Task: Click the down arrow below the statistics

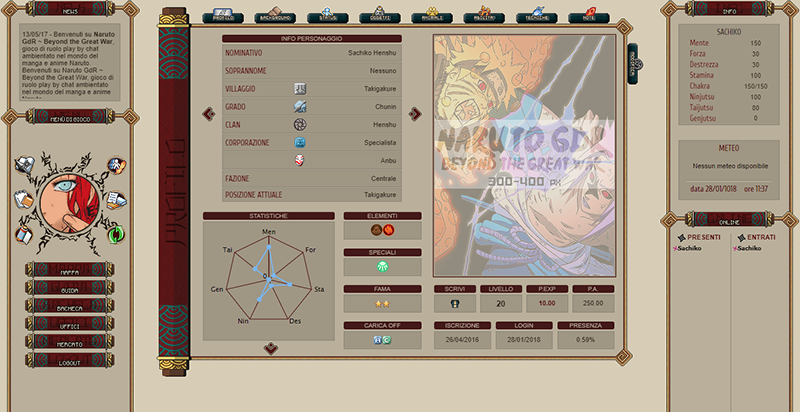Action: point(270,348)
